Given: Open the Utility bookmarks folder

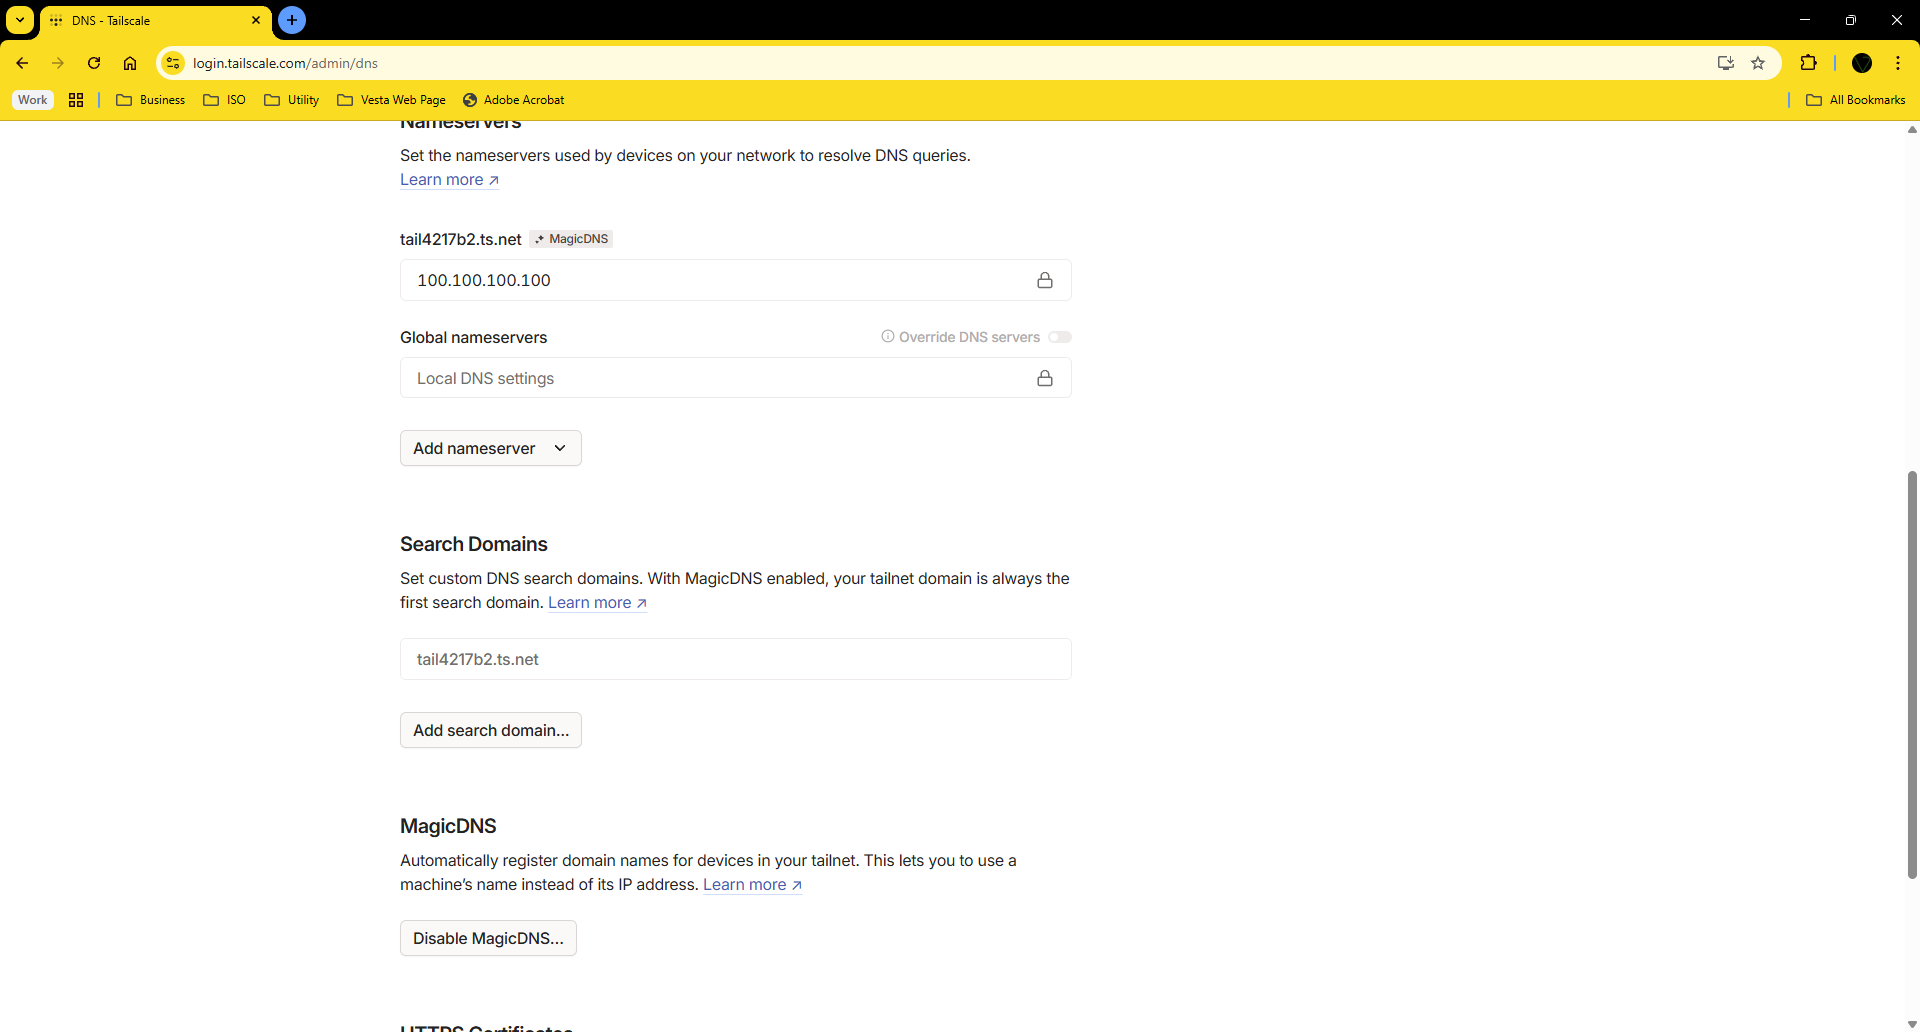Looking at the screenshot, I should (292, 100).
